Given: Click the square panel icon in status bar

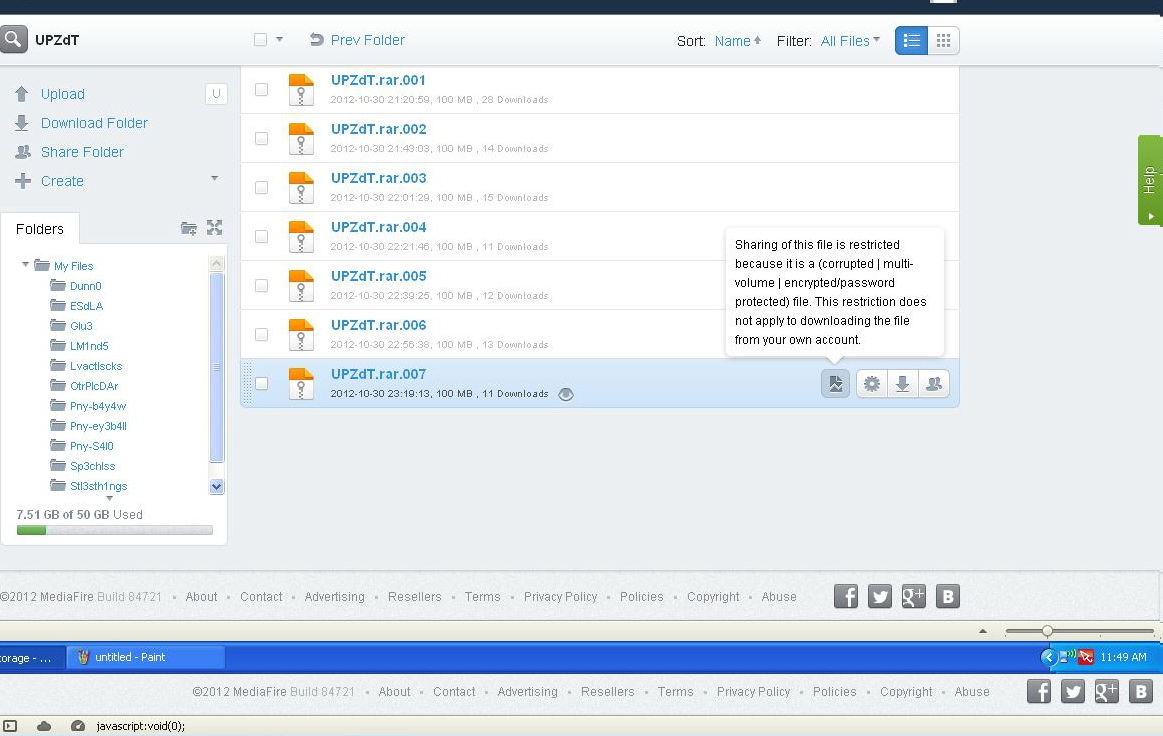Looking at the screenshot, I should (x=10, y=726).
